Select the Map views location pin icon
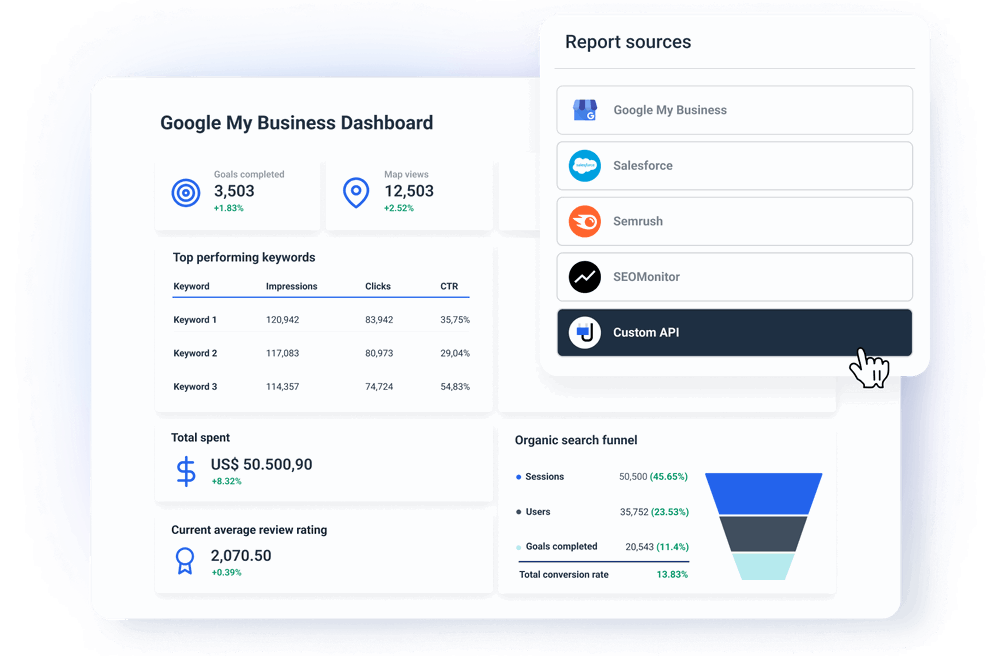The width and height of the screenshot is (992, 656). (x=356, y=192)
